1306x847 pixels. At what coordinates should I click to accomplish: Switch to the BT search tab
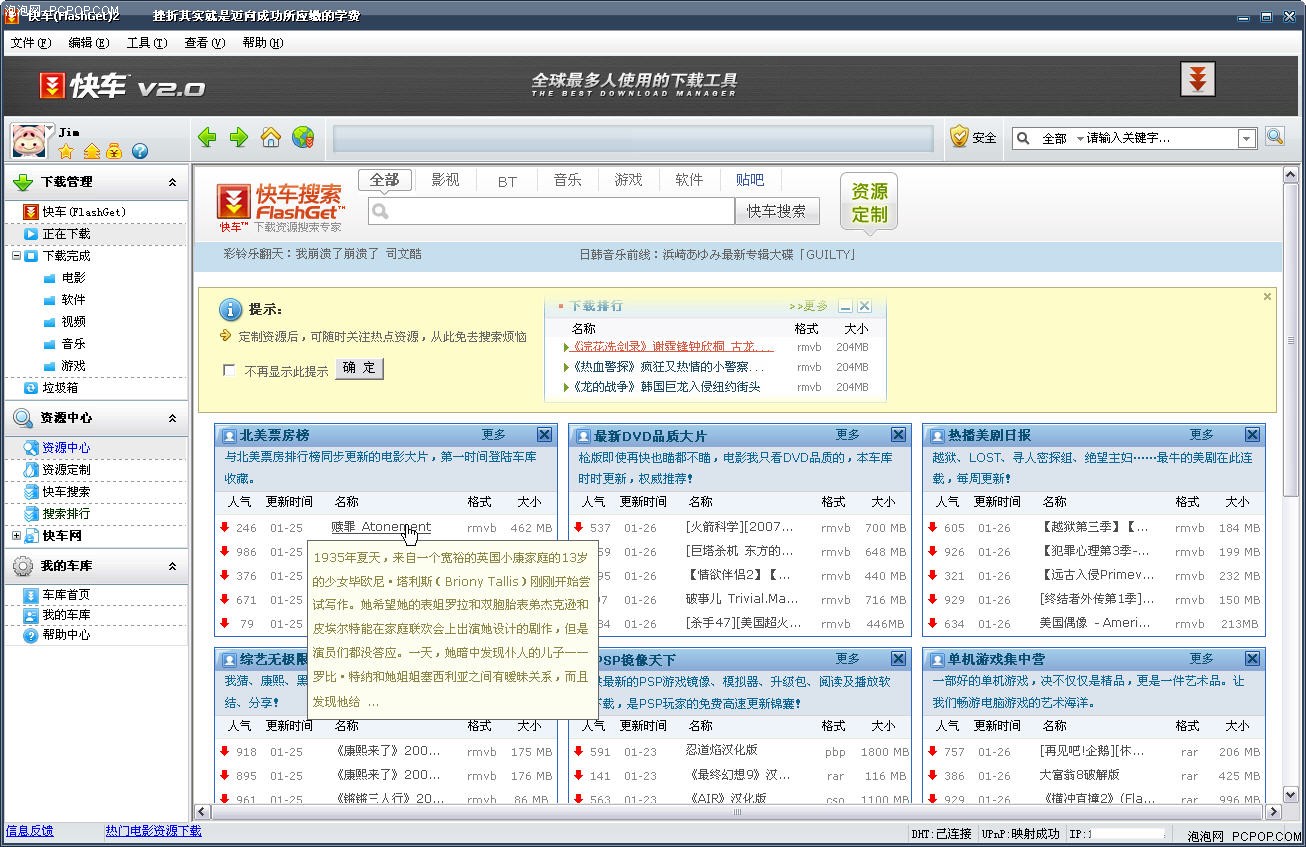[x=507, y=181]
